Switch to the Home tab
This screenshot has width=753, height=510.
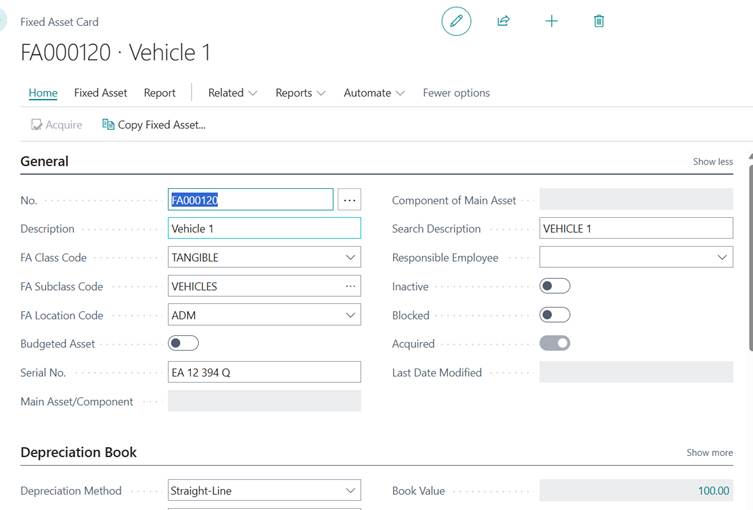point(43,93)
